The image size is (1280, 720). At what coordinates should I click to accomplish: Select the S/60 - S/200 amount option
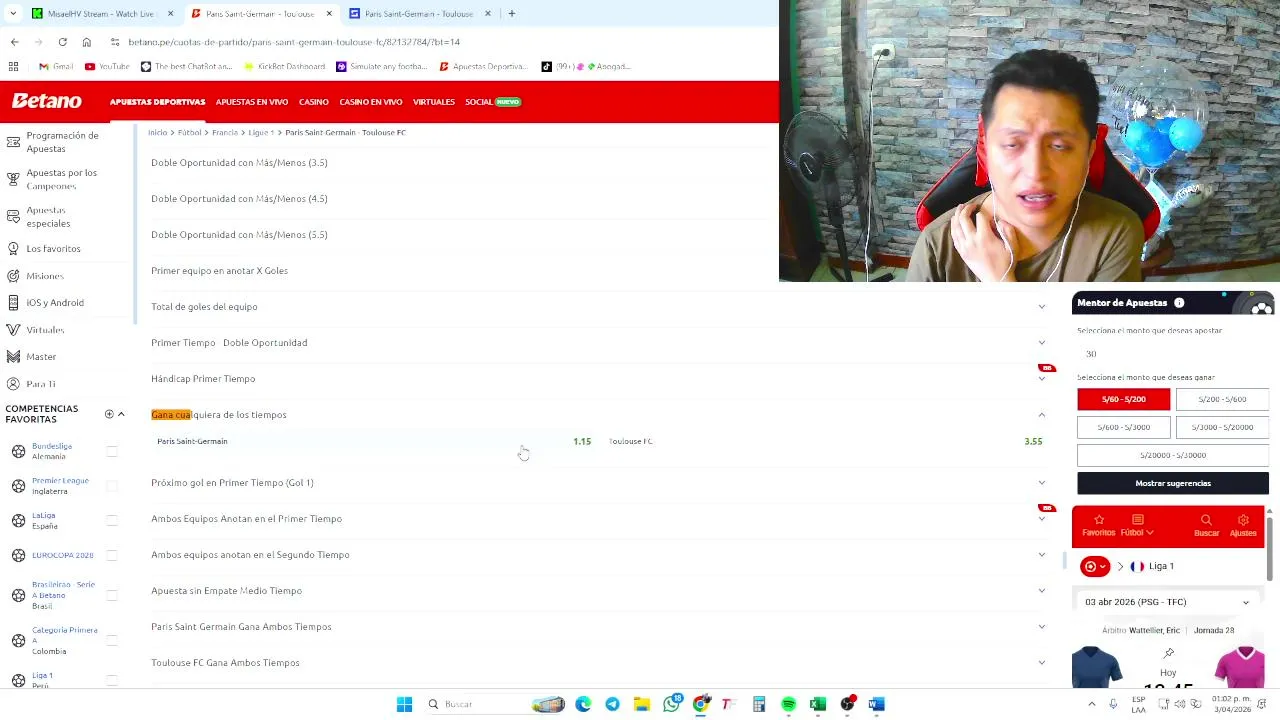[1123, 399]
